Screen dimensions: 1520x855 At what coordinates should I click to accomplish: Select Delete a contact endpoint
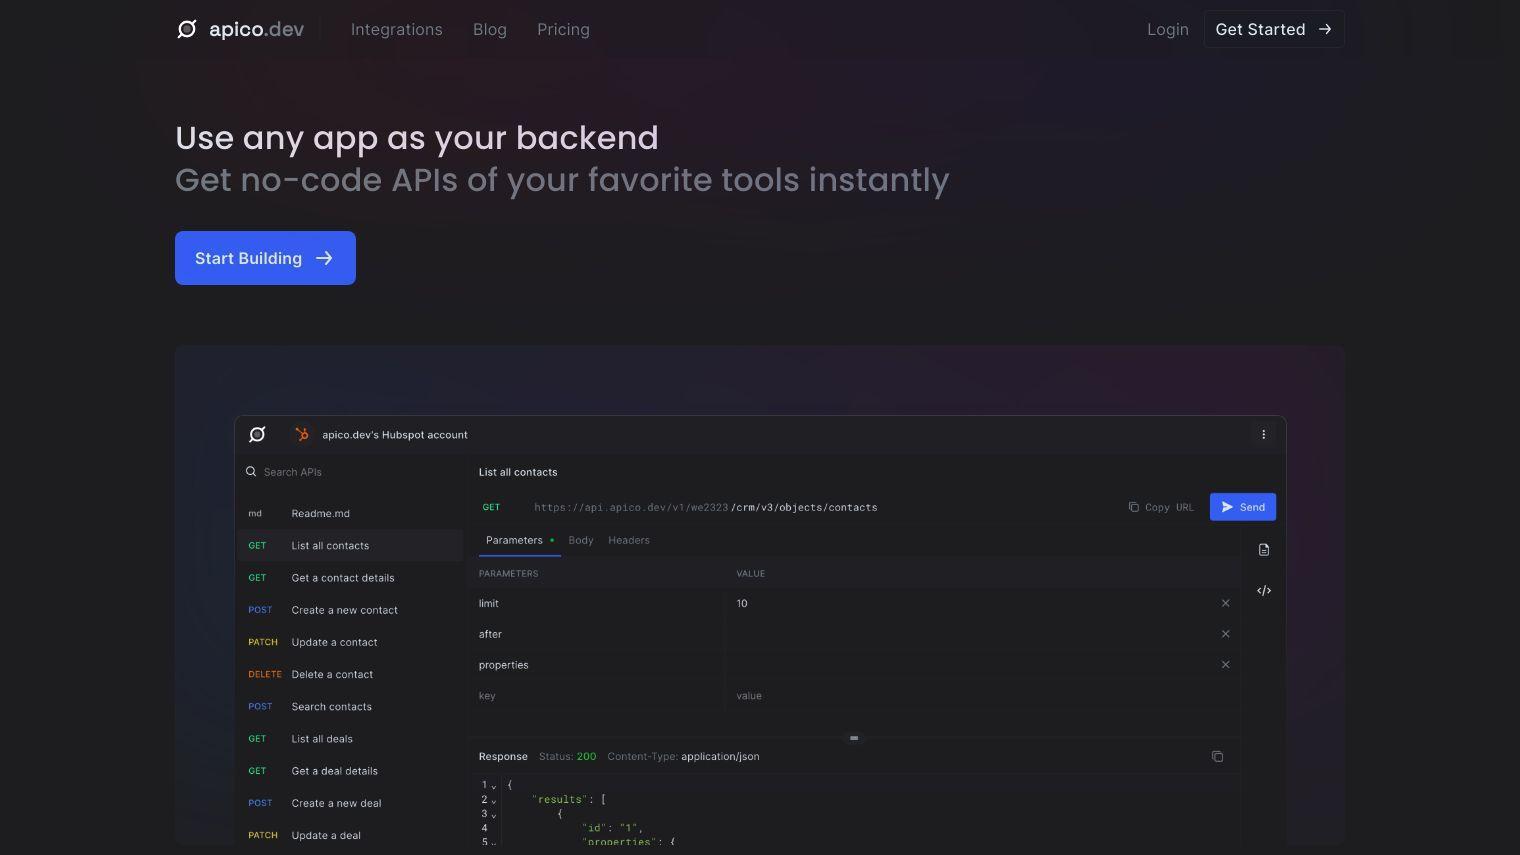coord(350,674)
